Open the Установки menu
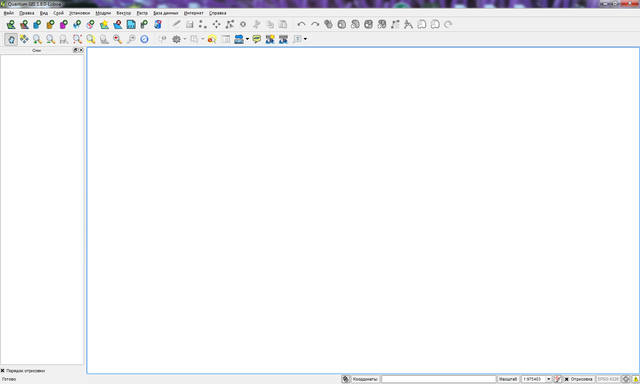 pyautogui.click(x=79, y=13)
